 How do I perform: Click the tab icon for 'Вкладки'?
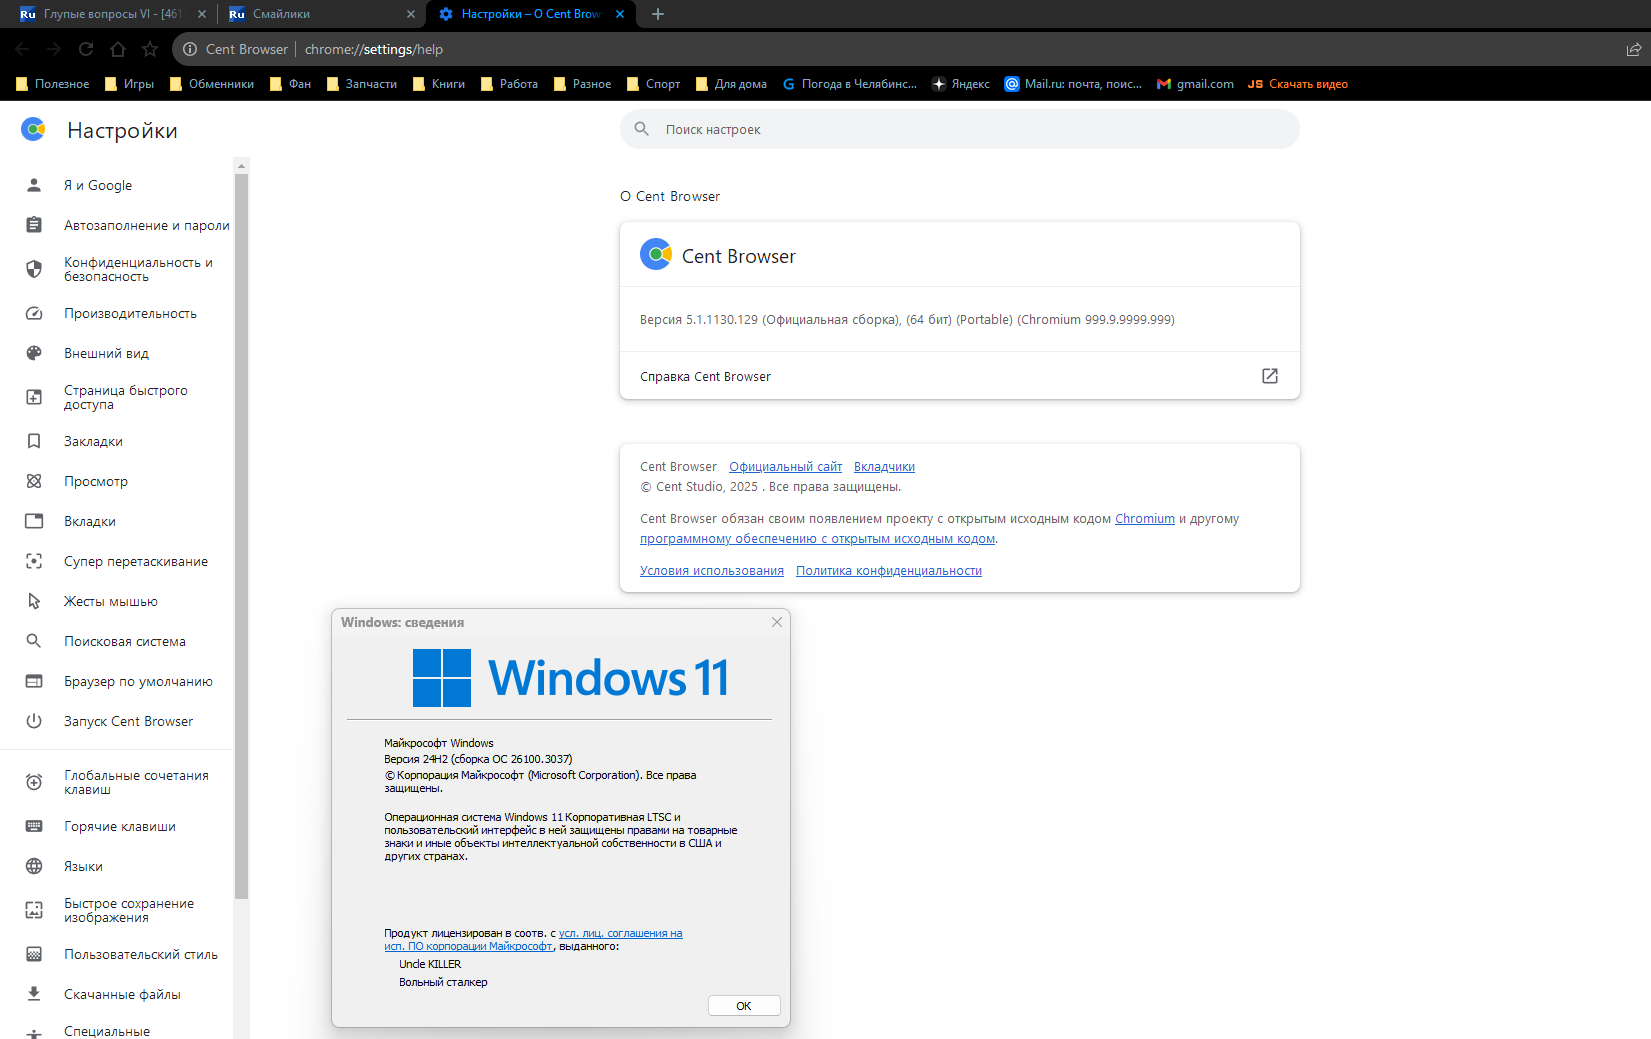click(x=34, y=521)
